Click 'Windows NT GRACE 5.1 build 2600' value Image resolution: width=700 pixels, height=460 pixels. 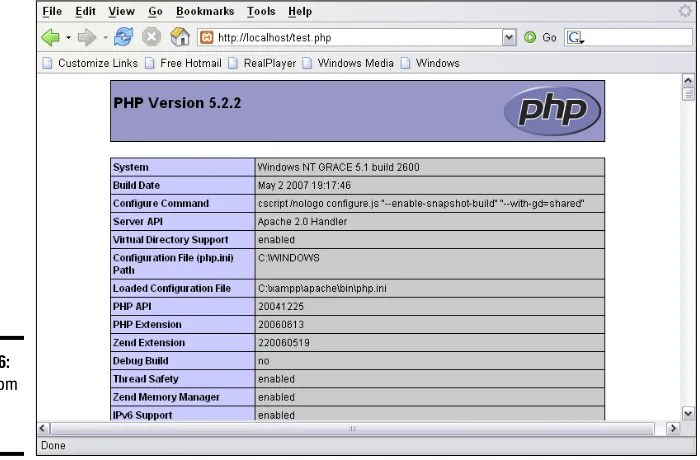[338, 167]
